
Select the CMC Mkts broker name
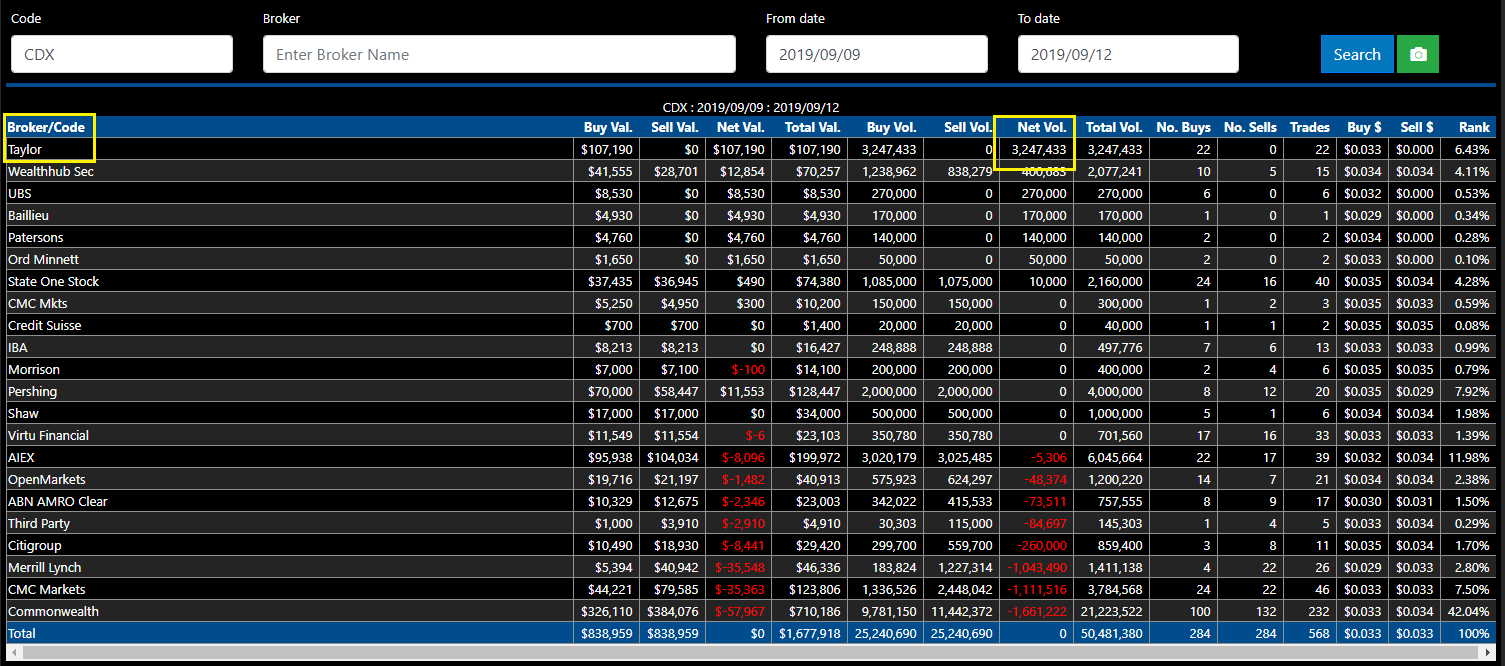(x=37, y=303)
